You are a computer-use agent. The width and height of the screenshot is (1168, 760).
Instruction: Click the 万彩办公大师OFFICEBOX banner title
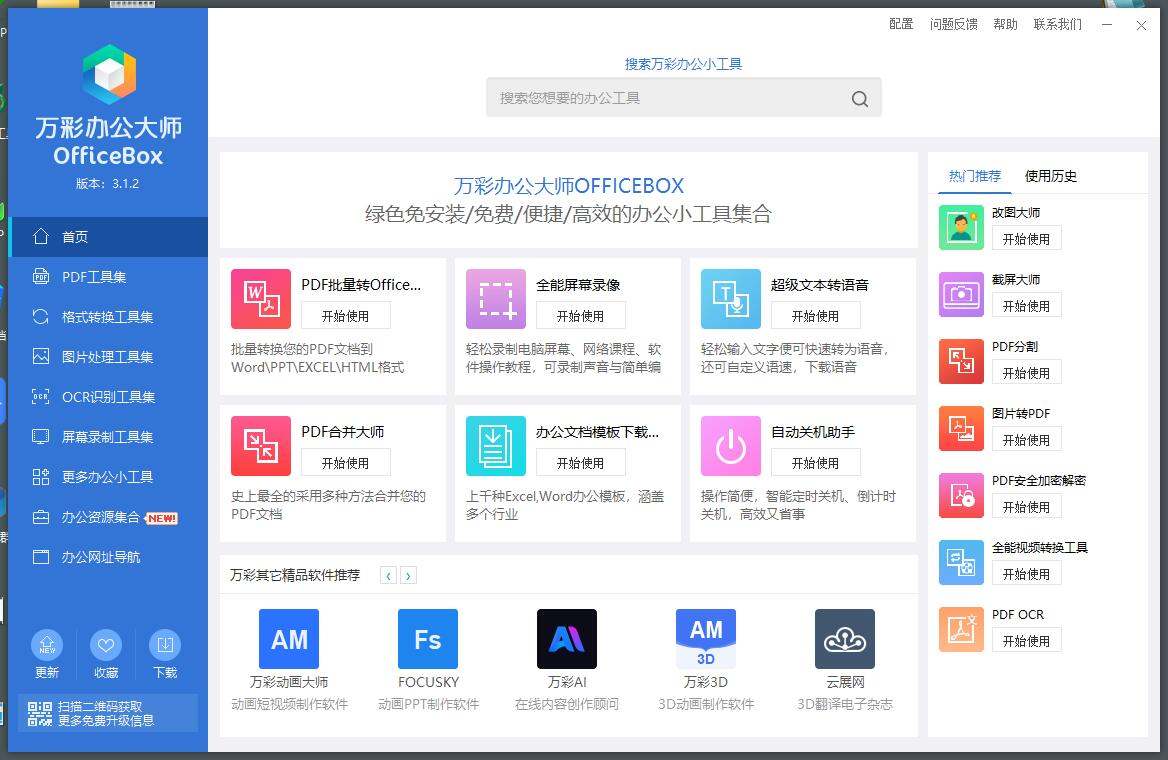569,186
